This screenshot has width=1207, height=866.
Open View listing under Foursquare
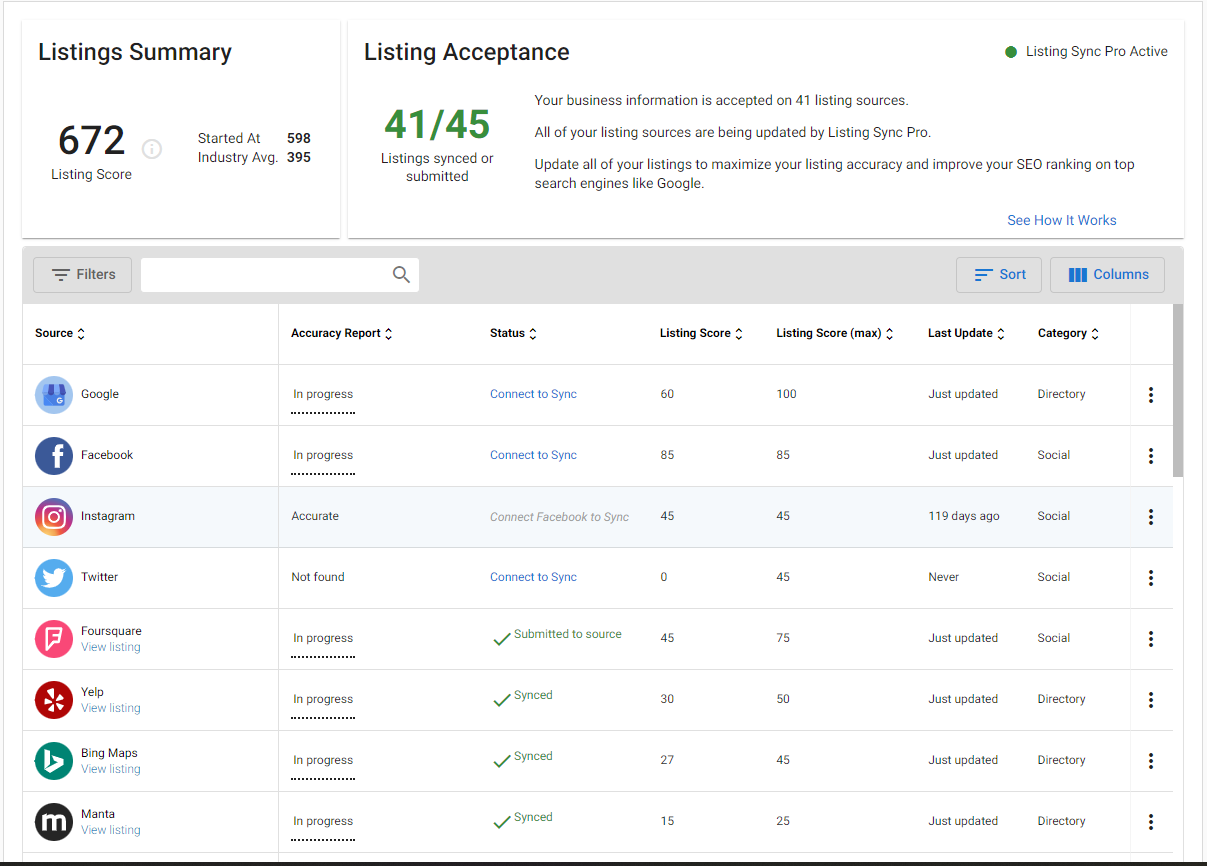(x=111, y=648)
